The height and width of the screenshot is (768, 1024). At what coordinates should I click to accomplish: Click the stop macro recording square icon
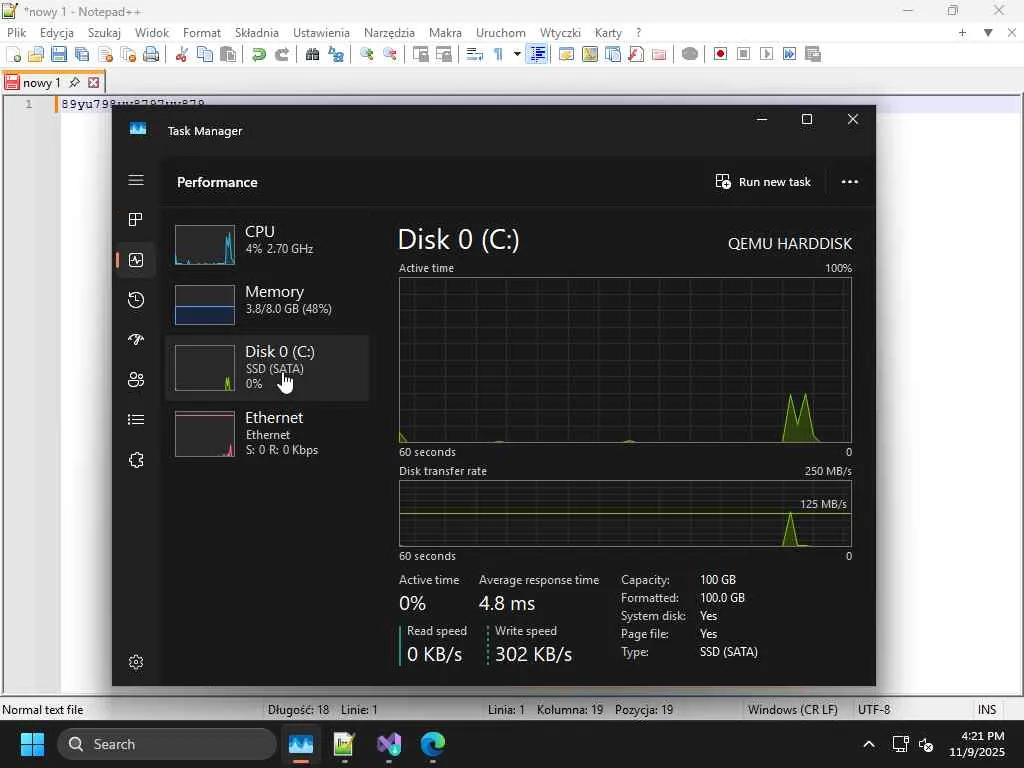click(x=743, y=54)
